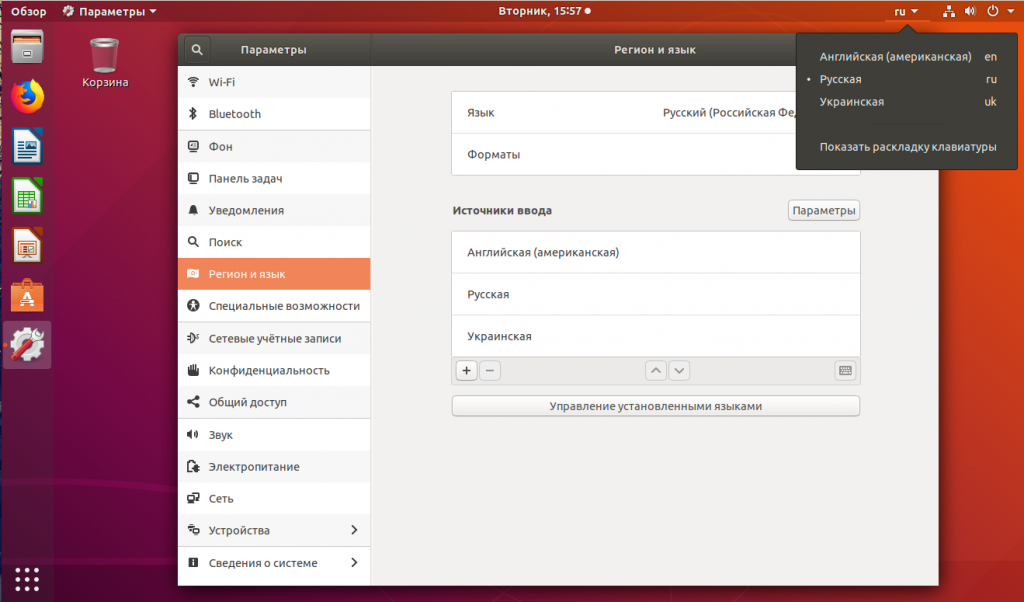Select the Ukrainian row in input sources list
Image resolution: width=1024 pixels, height=602 pixels.
pos(655,337)
